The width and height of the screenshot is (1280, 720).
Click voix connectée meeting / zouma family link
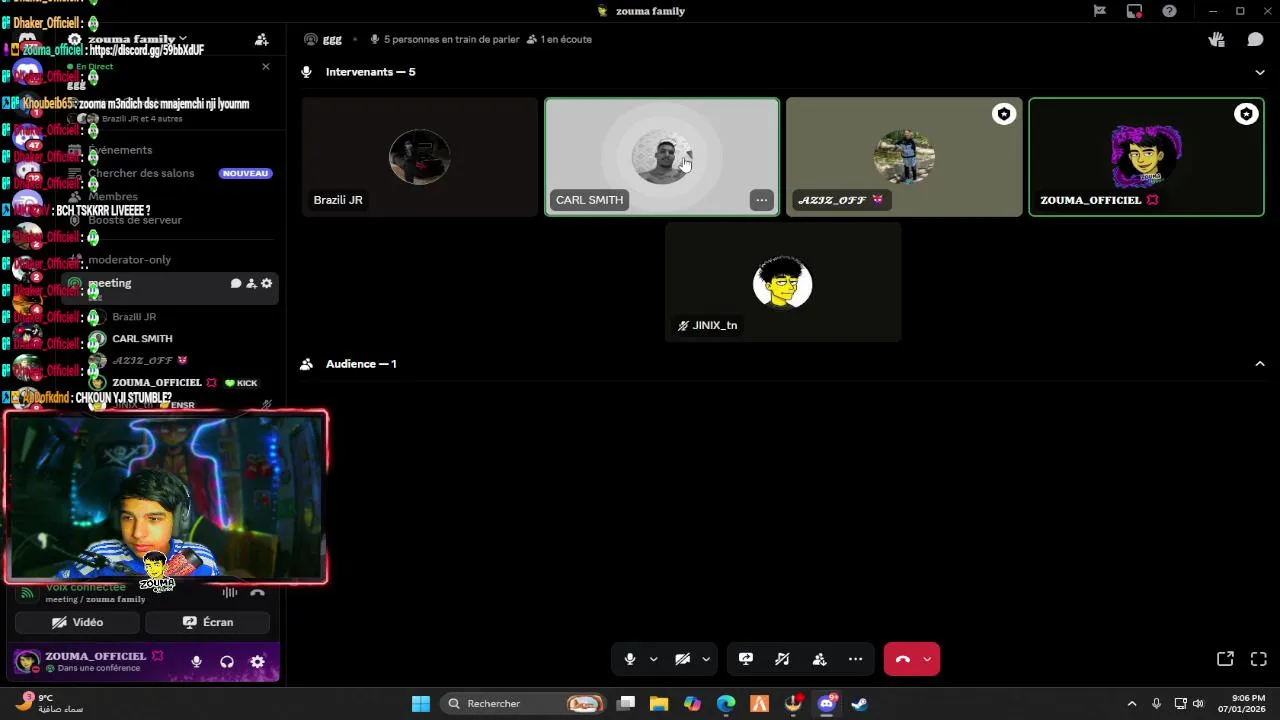point(95,599)
